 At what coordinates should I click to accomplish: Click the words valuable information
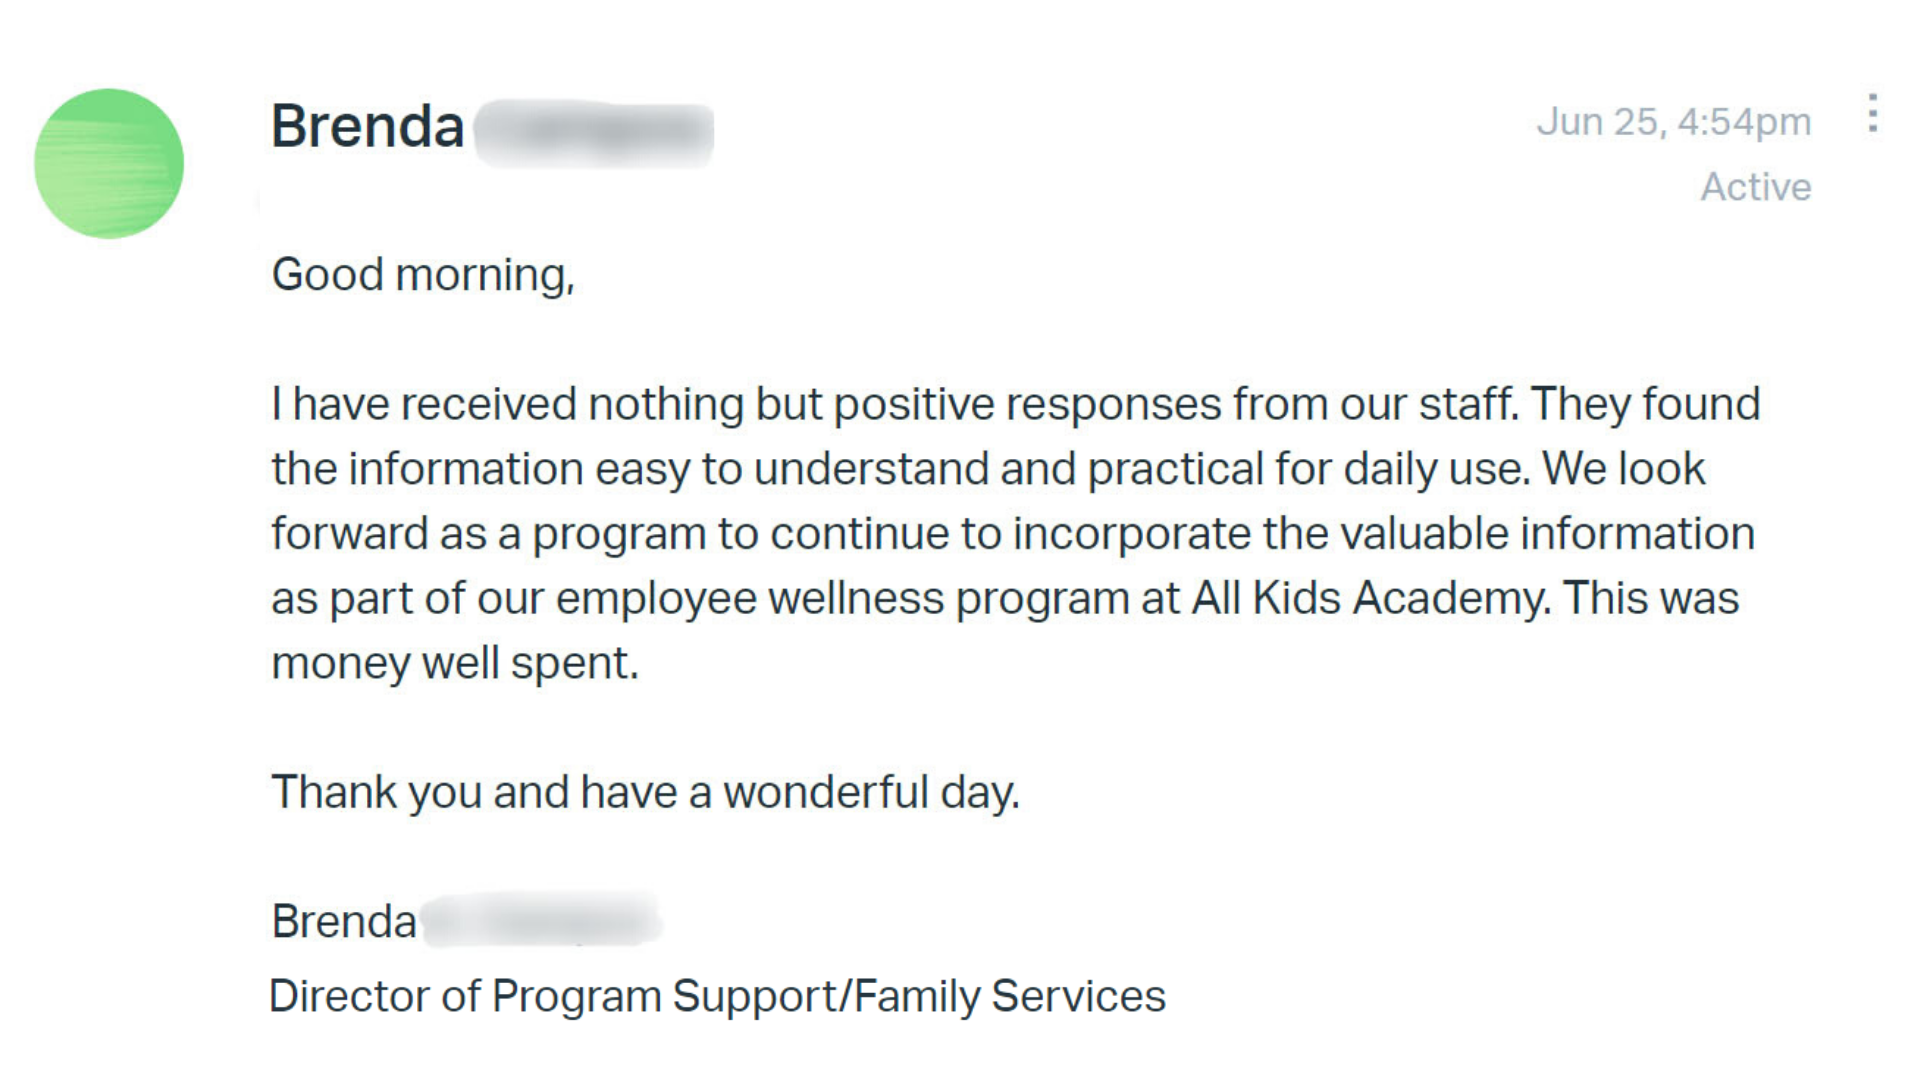coord(1547,534)
